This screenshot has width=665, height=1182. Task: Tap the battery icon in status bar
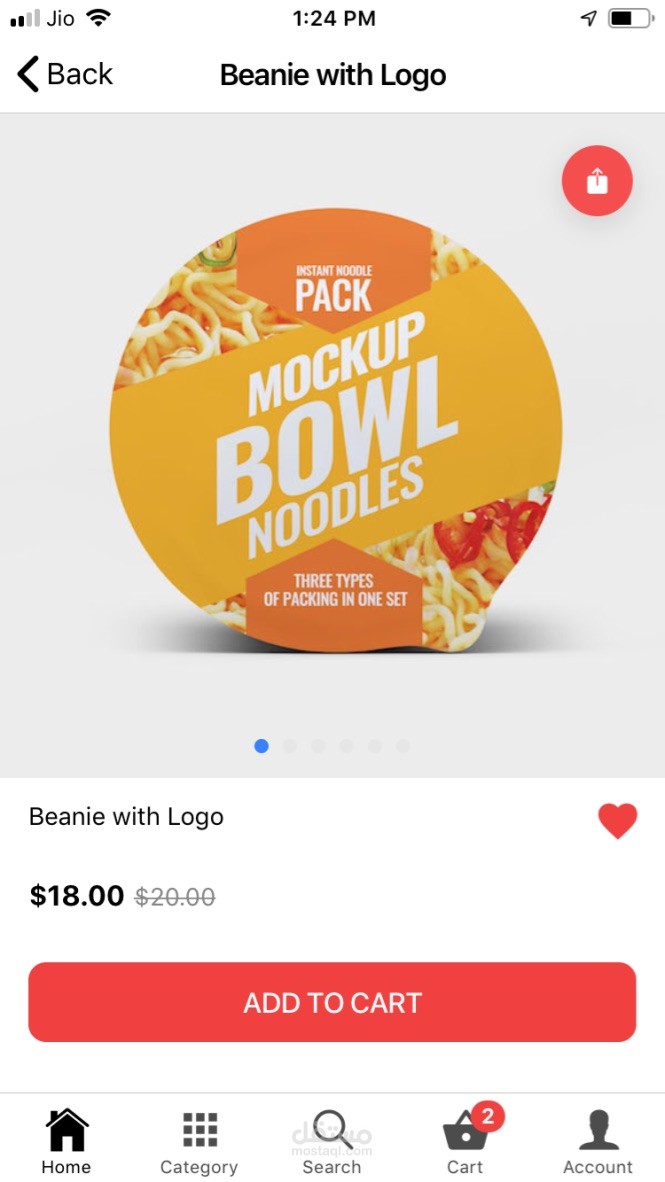click(x=631, y=18)
